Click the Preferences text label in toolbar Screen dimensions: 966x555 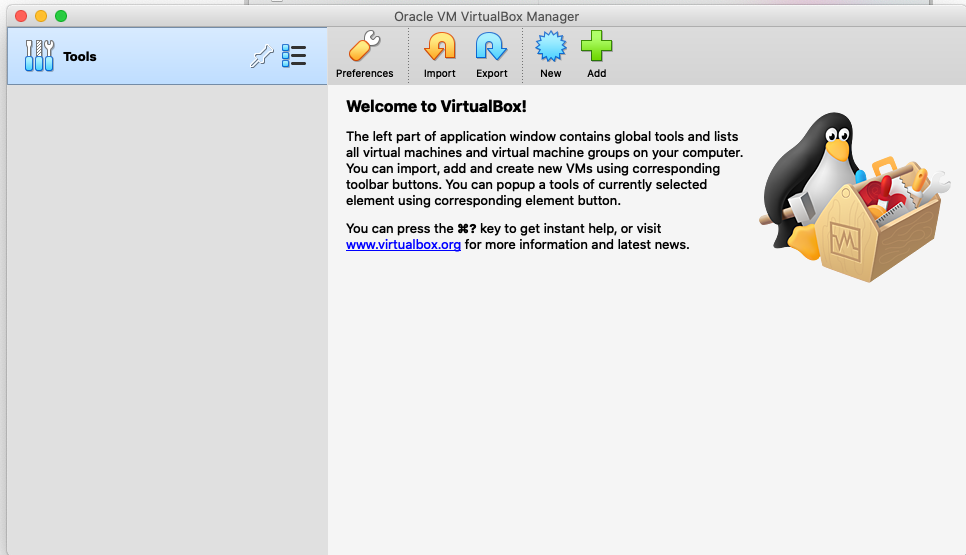pos(364,73)
